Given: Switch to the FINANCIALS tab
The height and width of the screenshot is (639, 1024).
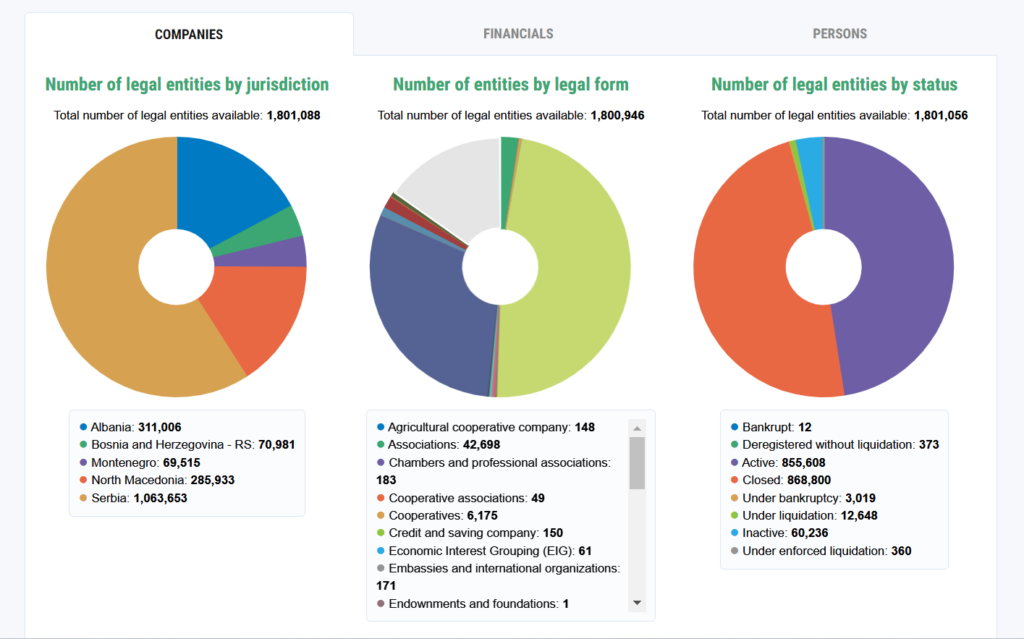Looking at the screenshot, I should tap(518, 34).
